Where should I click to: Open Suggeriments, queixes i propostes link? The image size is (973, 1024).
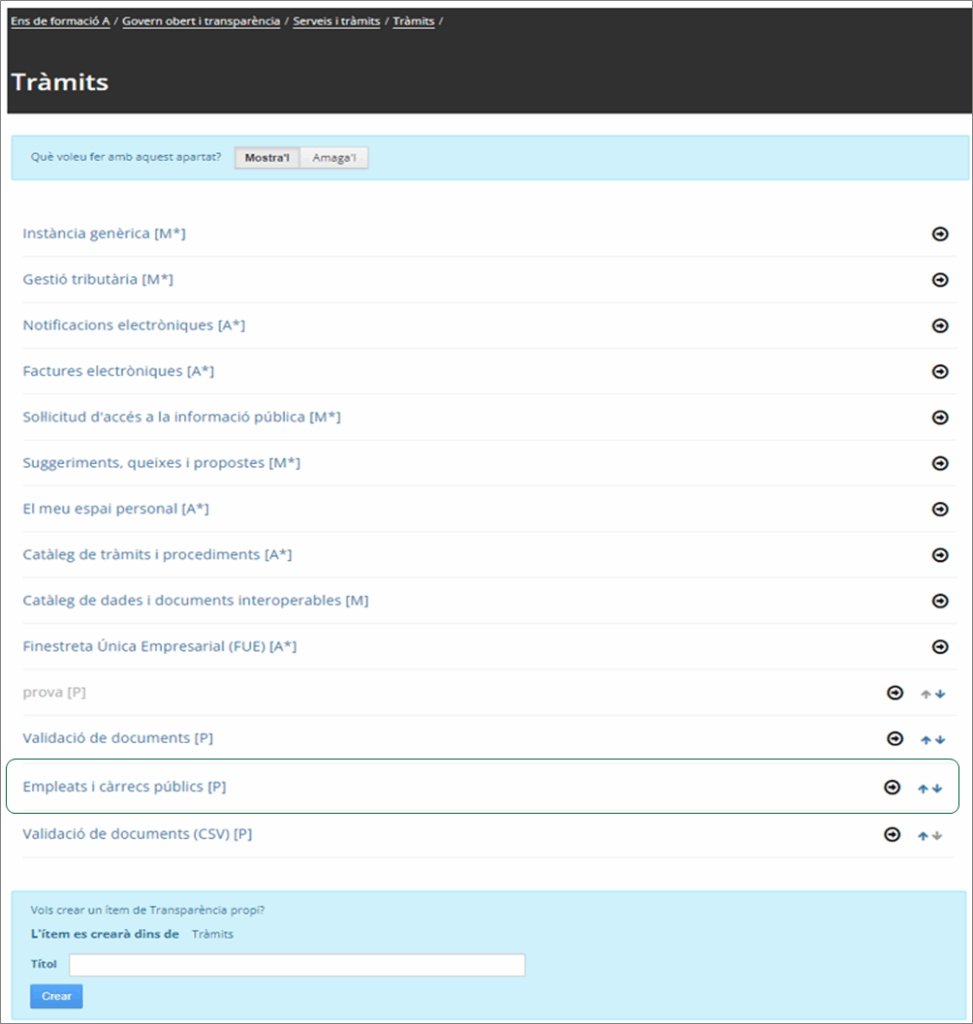point(161,463)
